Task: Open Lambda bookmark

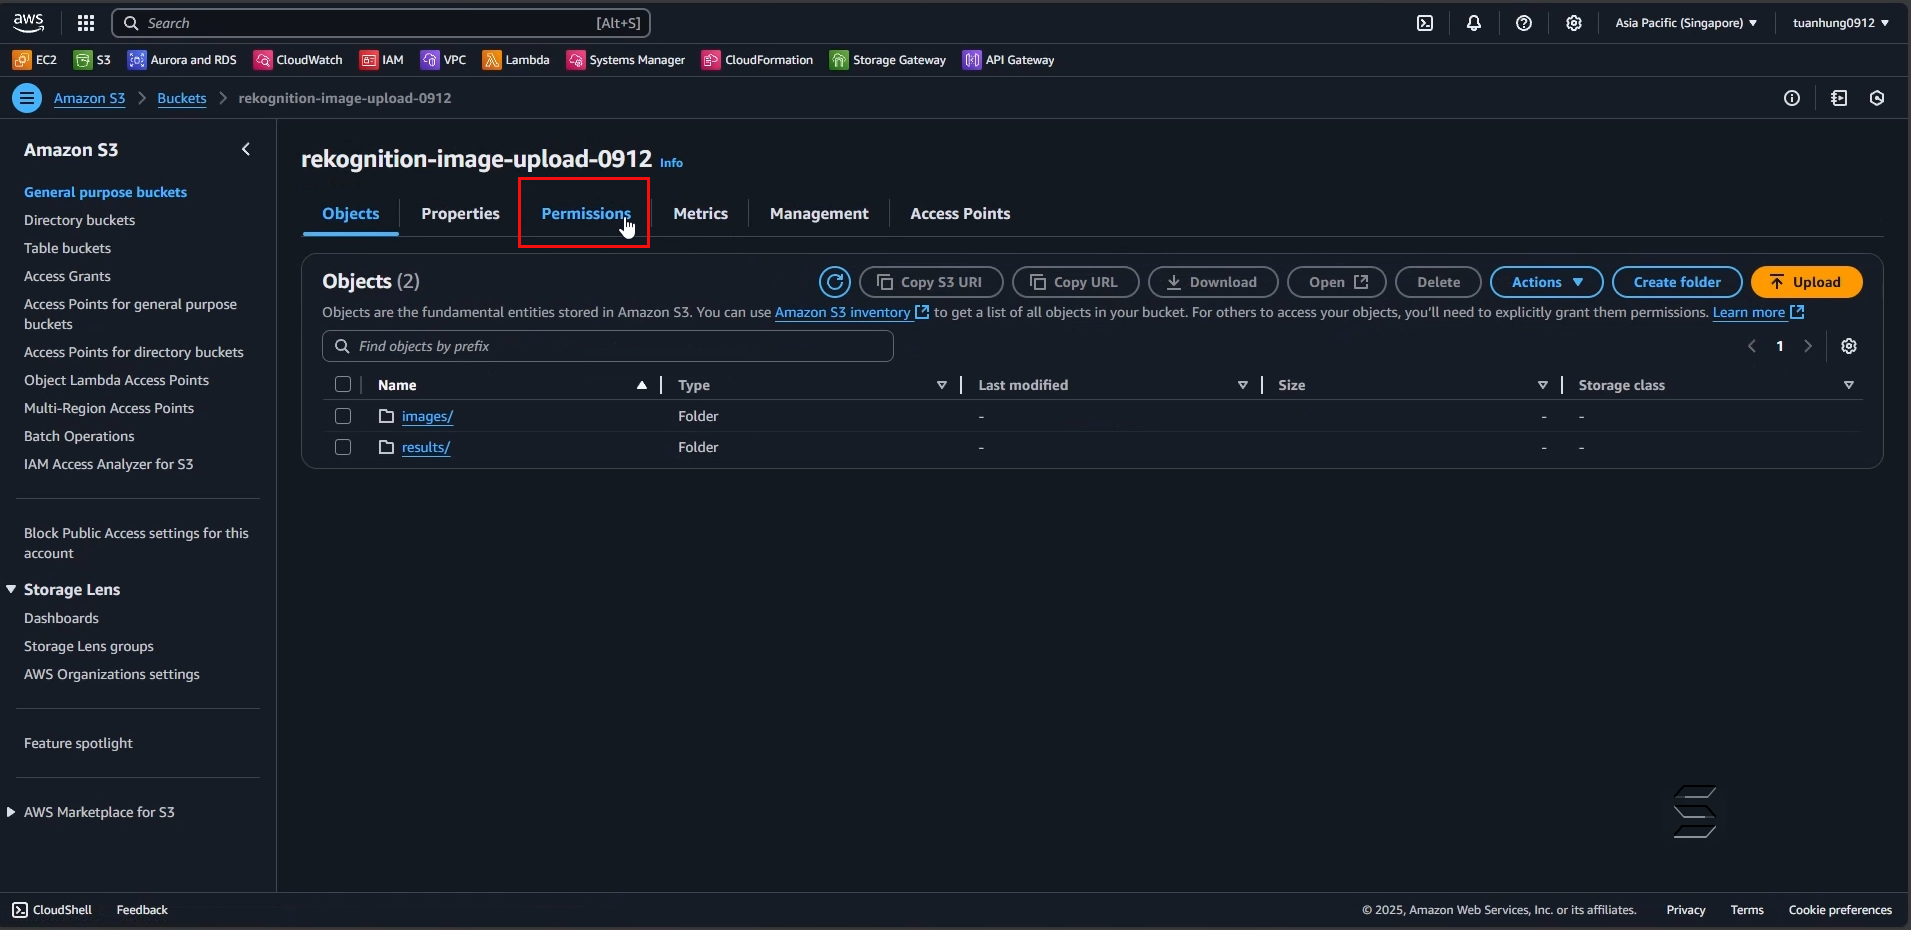Action: (516, 60)
